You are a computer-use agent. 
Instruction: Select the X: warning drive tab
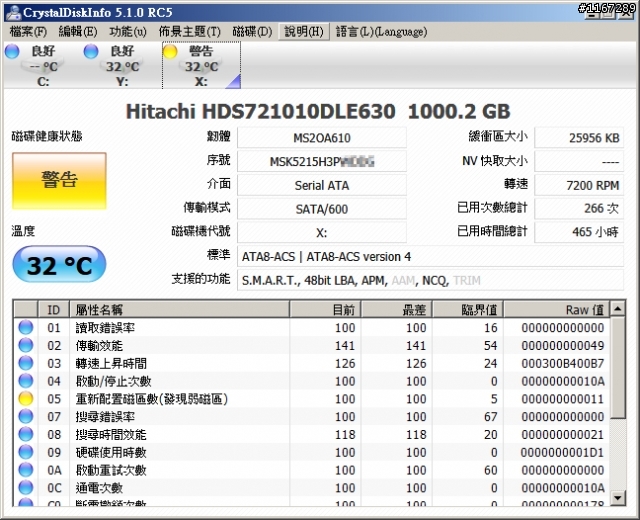[x=201, y=65]
